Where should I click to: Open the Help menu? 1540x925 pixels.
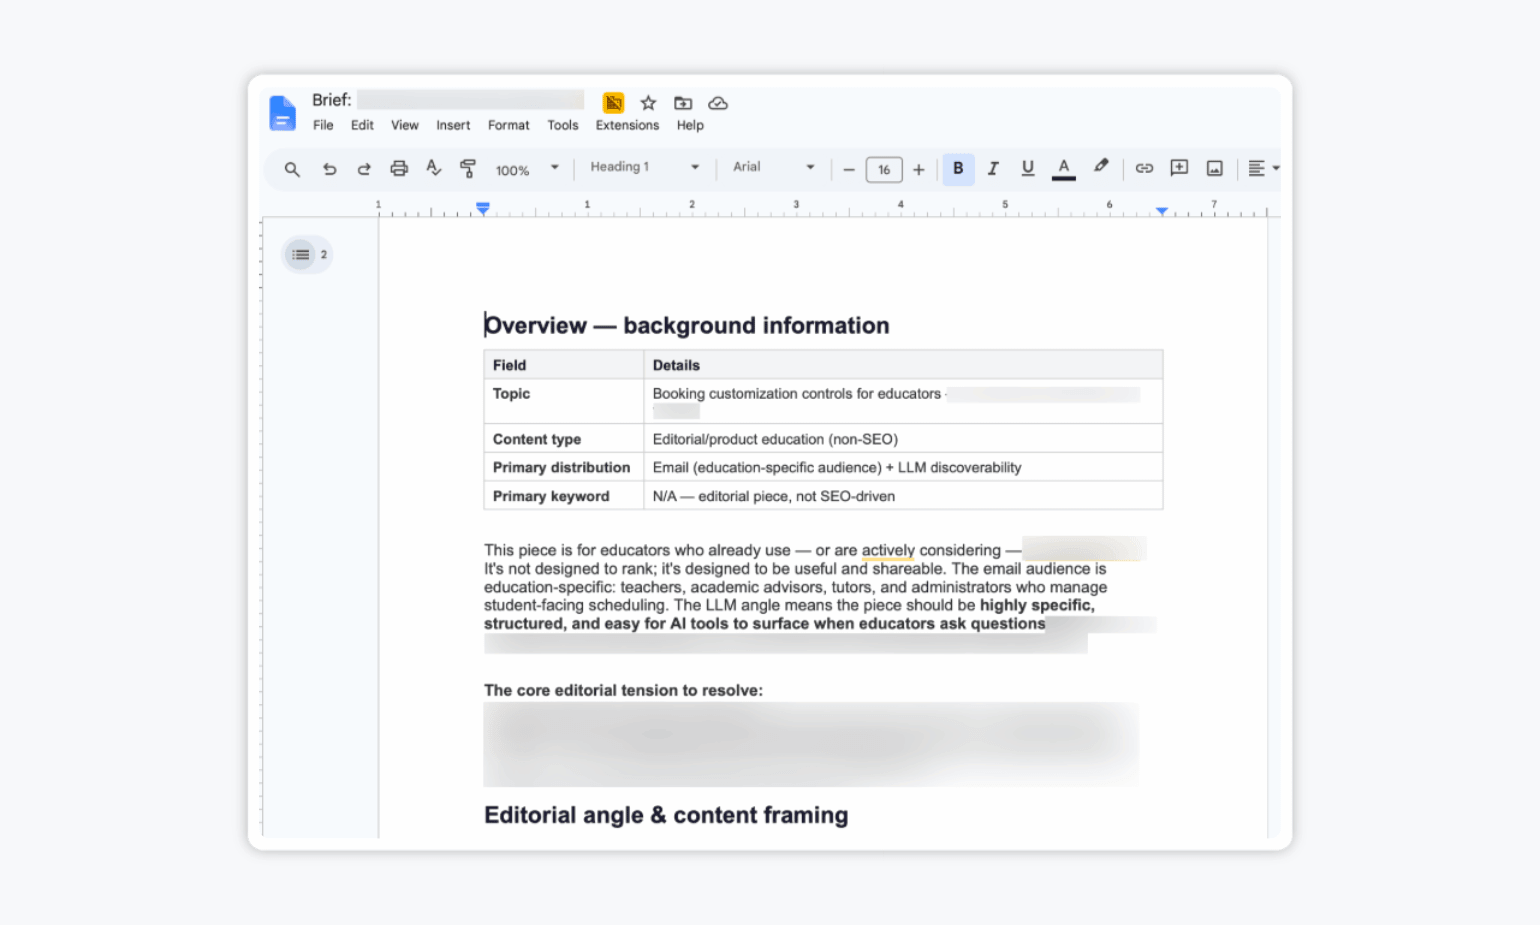690,125
